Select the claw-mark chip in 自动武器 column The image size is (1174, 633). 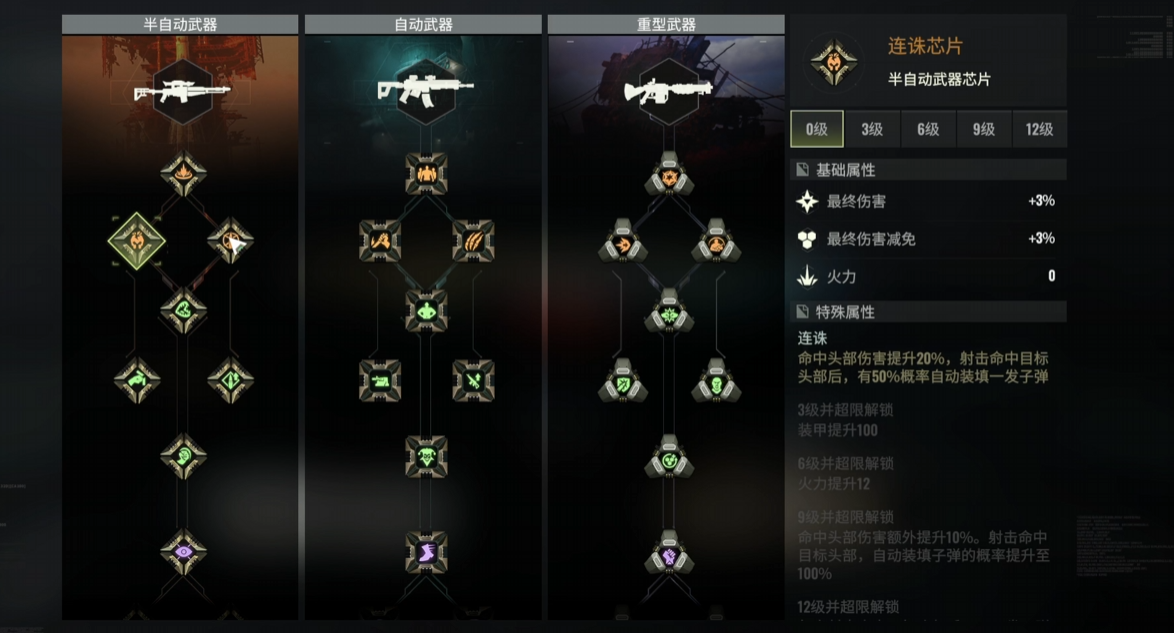473,240
